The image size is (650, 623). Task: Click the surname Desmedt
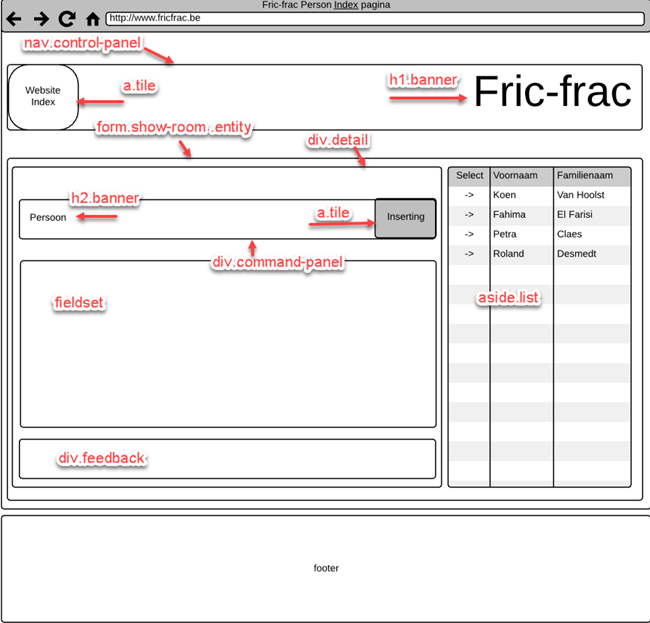[x=576, y=254]
